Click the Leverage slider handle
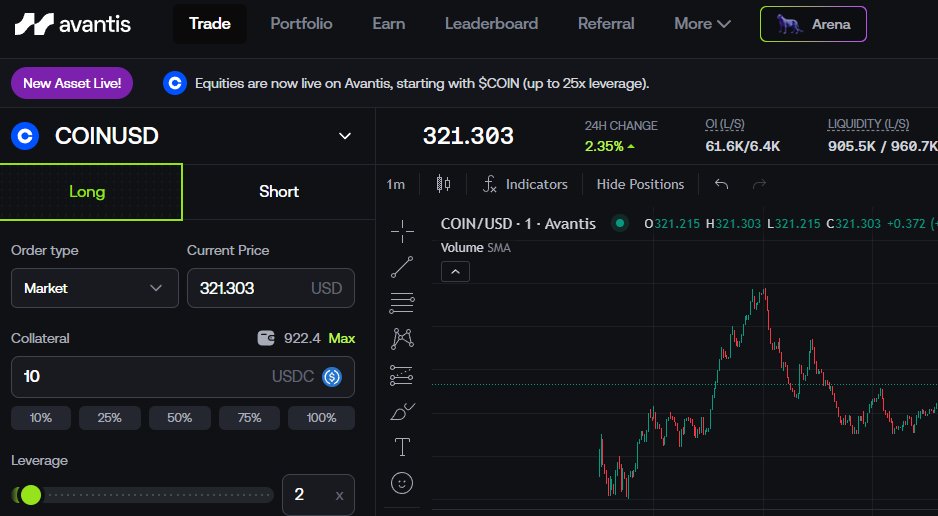The width and height of the screenshot is (938, 516). [31, 494]
